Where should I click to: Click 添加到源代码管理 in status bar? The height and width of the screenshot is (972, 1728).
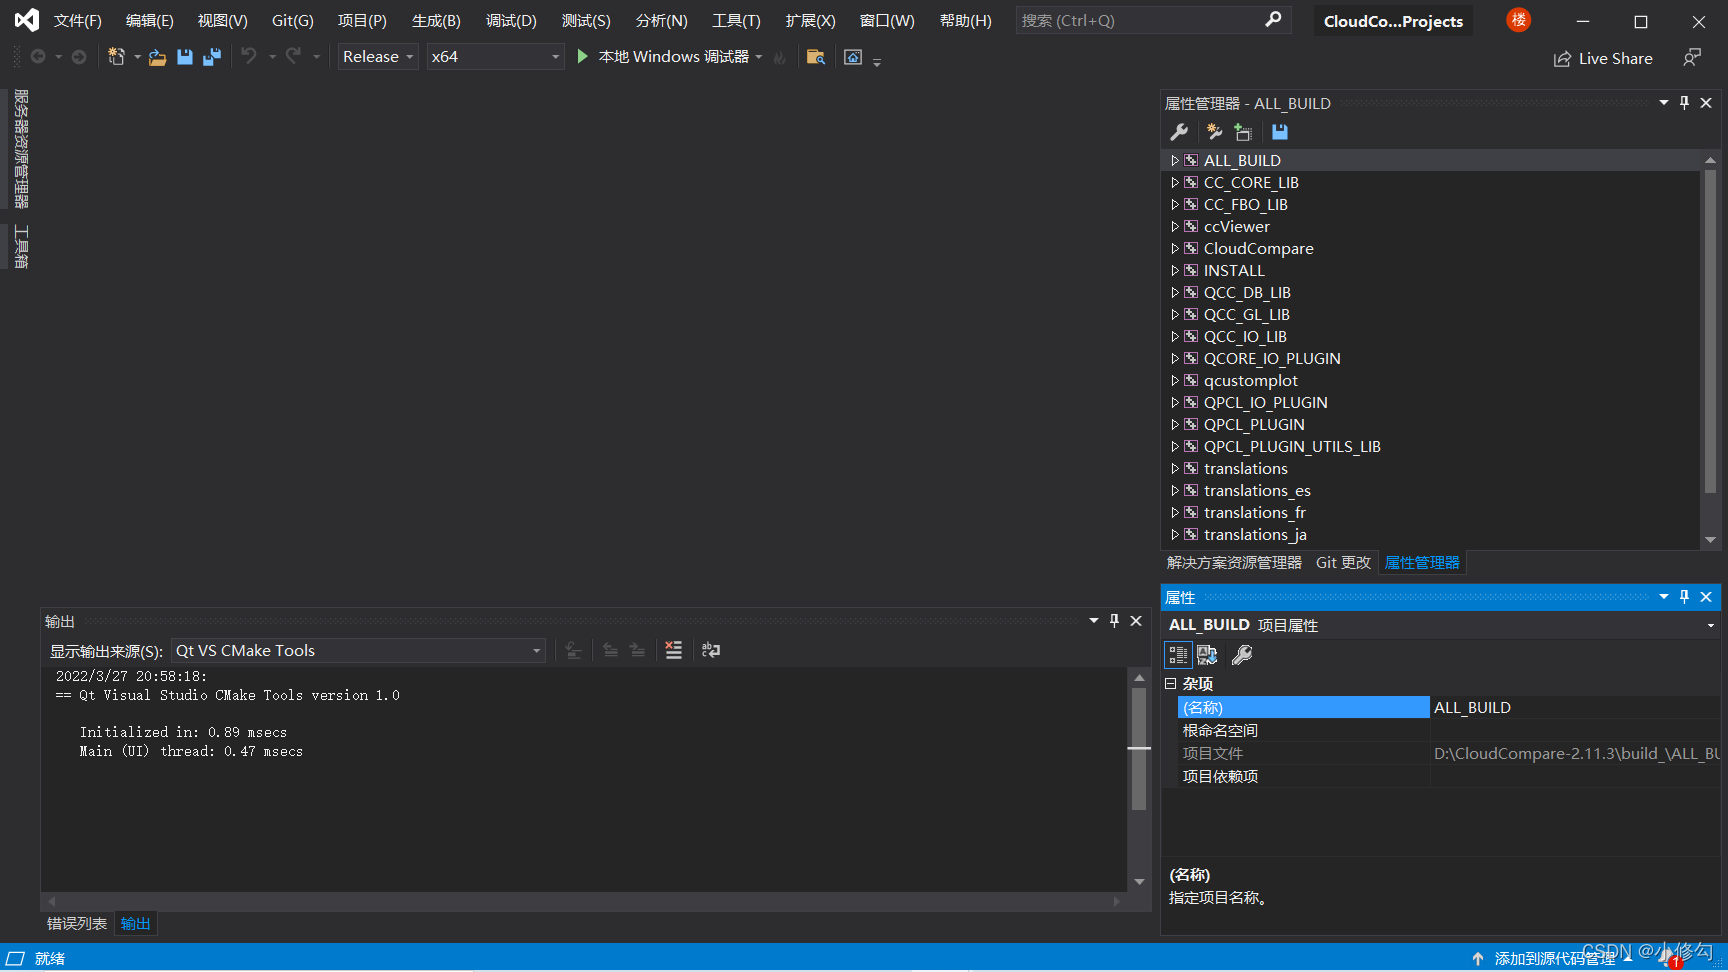[x=1555, y=959]
